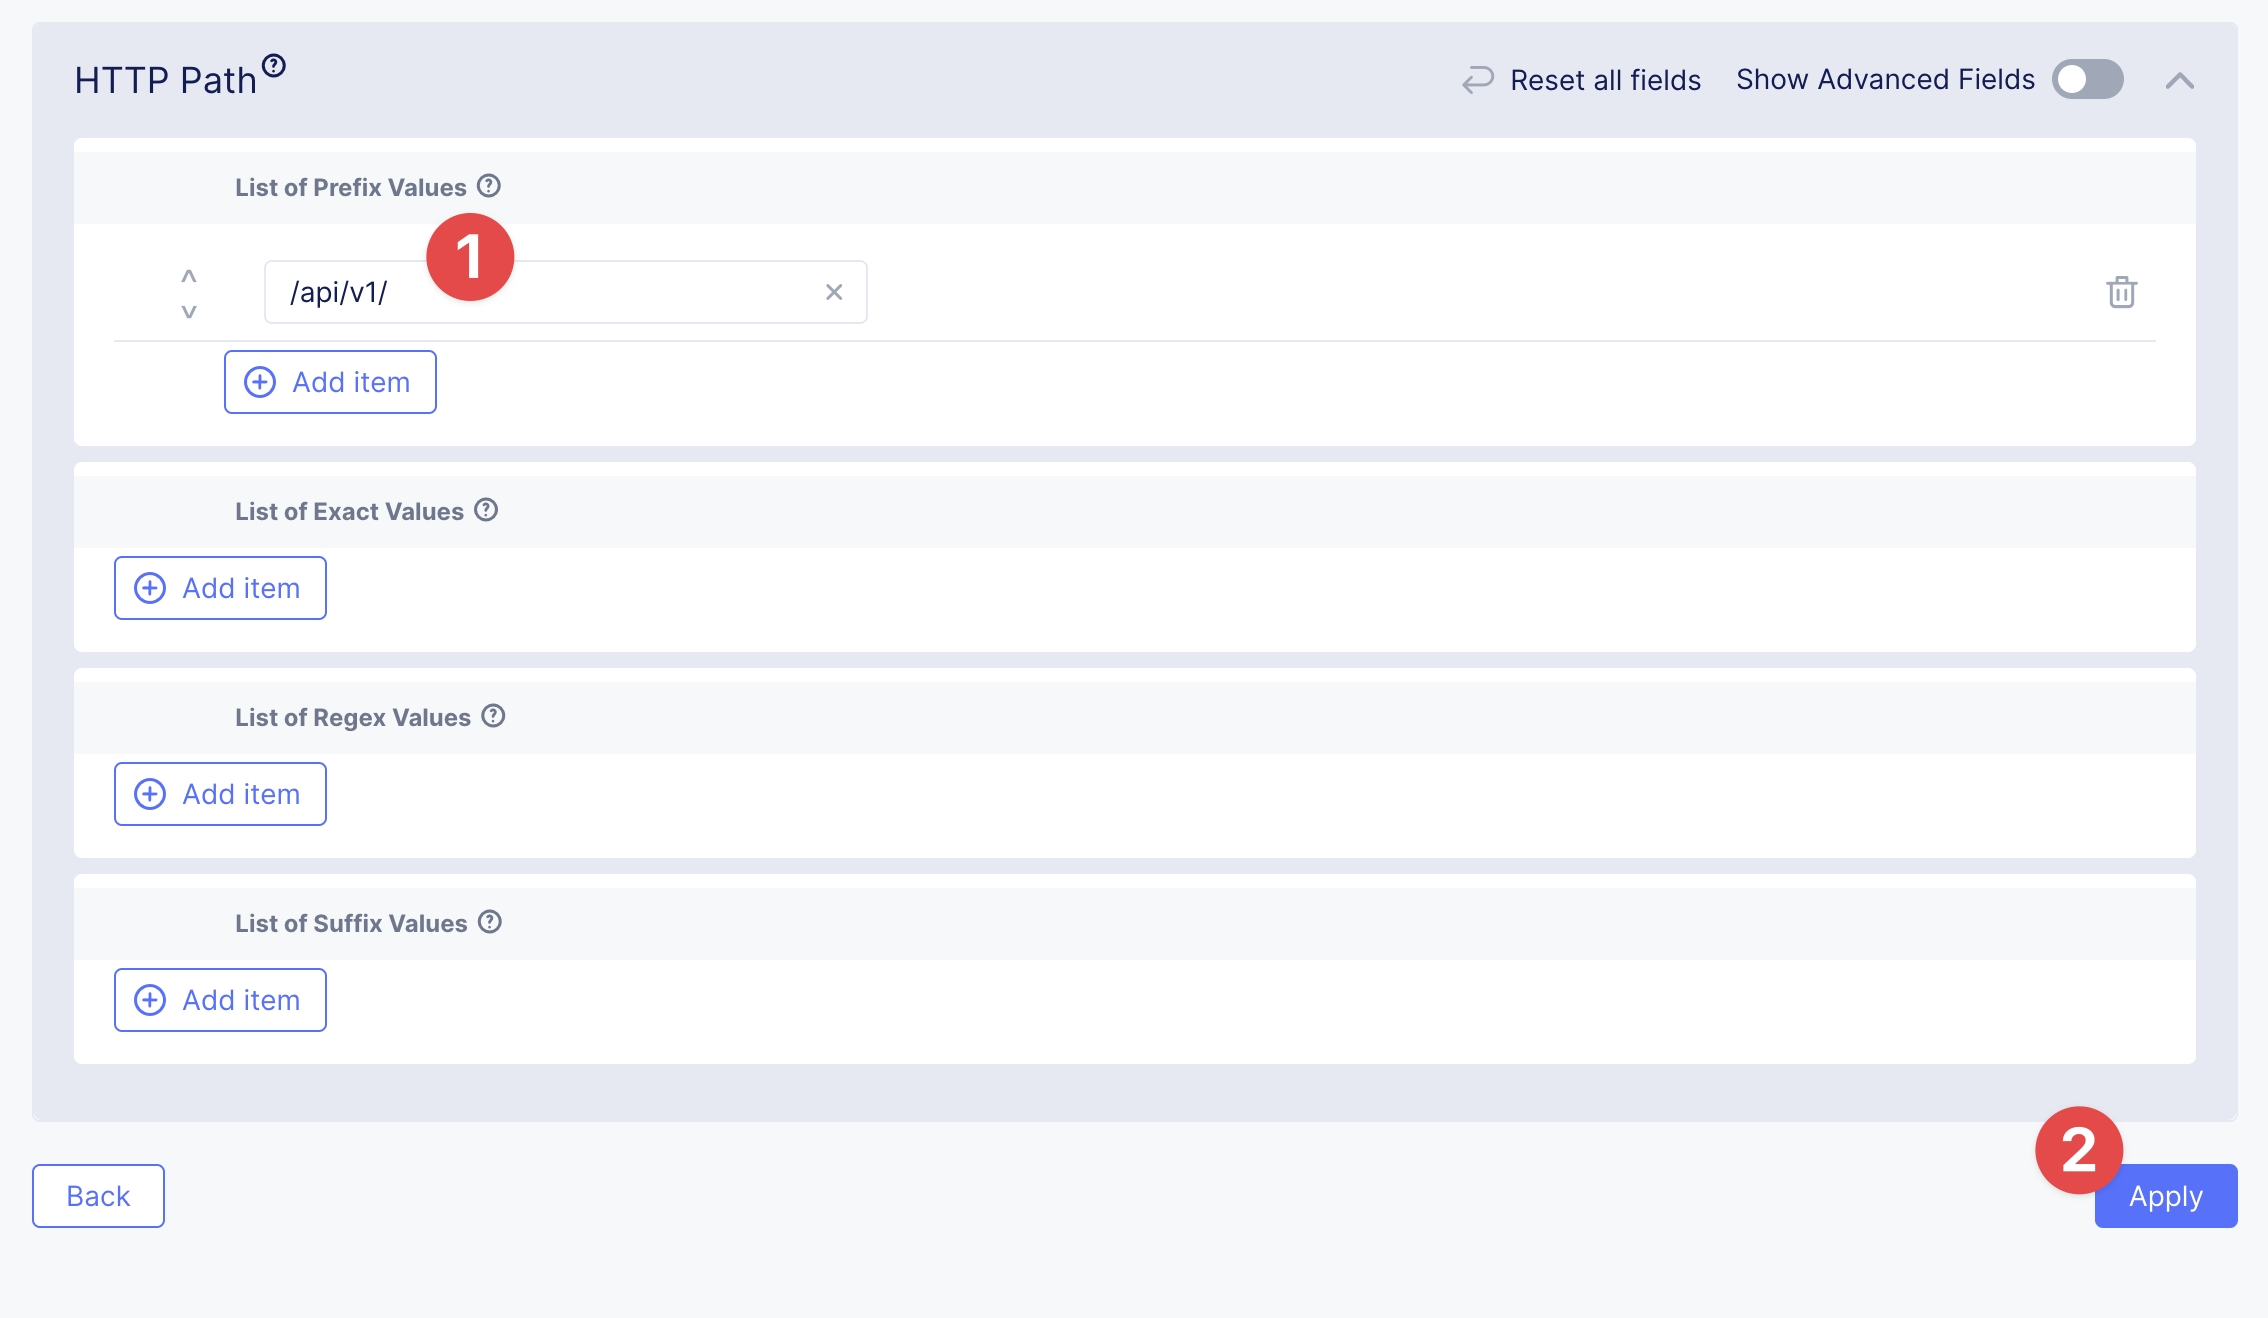Click the List of Regex Values help icon
This screenshot has height=1318, width=2268.
pyautogui.click(x=493, y=716)
